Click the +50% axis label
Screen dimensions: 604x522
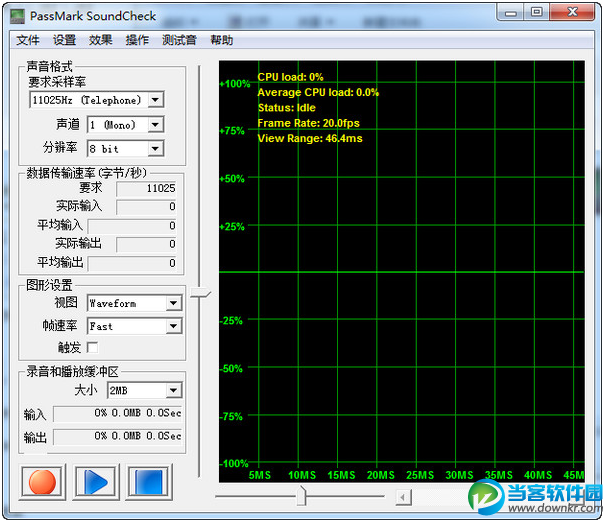pyautogui.click(x=232, y=179)
